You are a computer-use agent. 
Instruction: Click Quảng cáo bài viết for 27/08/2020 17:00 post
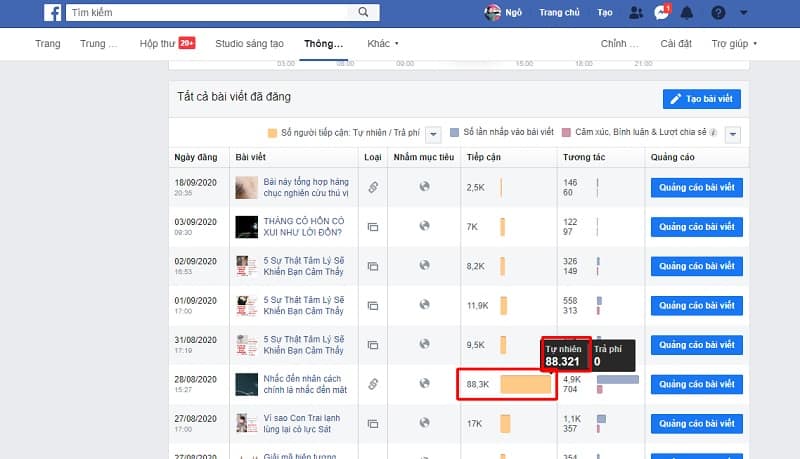(x=696, y=424)
